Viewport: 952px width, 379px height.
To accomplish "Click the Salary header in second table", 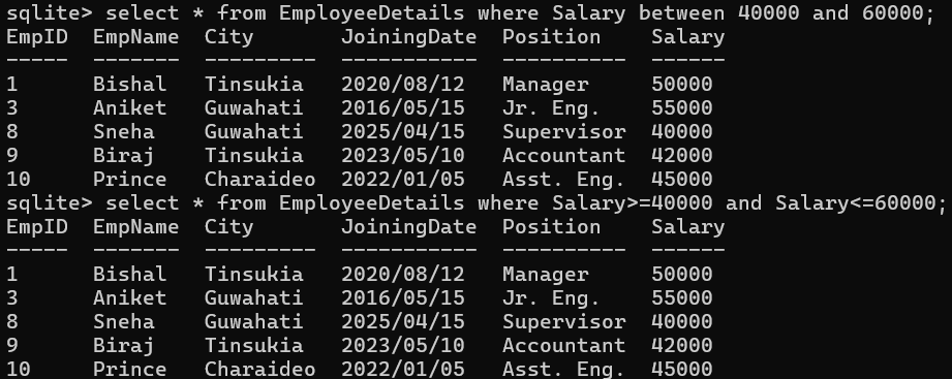I will point(688,227).
